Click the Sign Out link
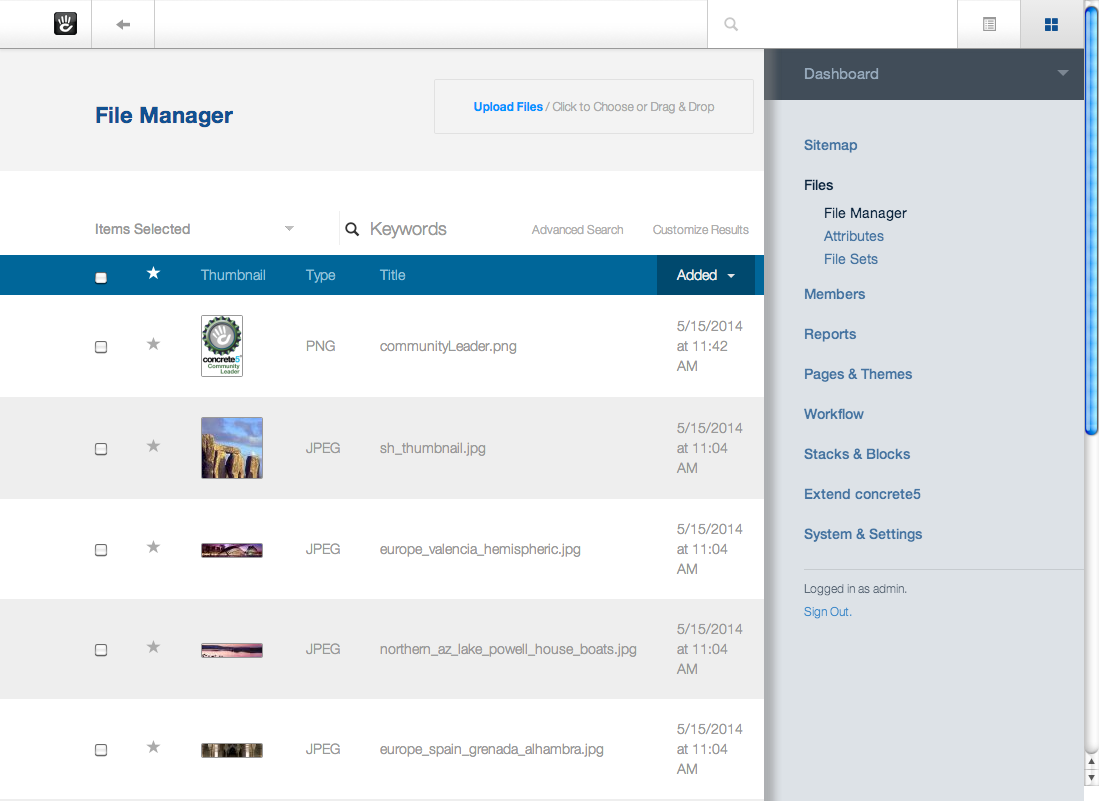This screenshot has width=1099, height=801. click(x=827, y=612)
